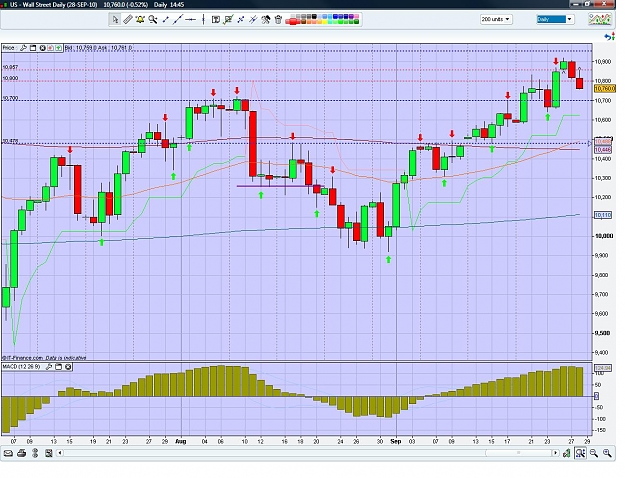The width and height of the screenshot is (625, 478).
Task: Select the text box annotation tool
Action: click(216, 19)
